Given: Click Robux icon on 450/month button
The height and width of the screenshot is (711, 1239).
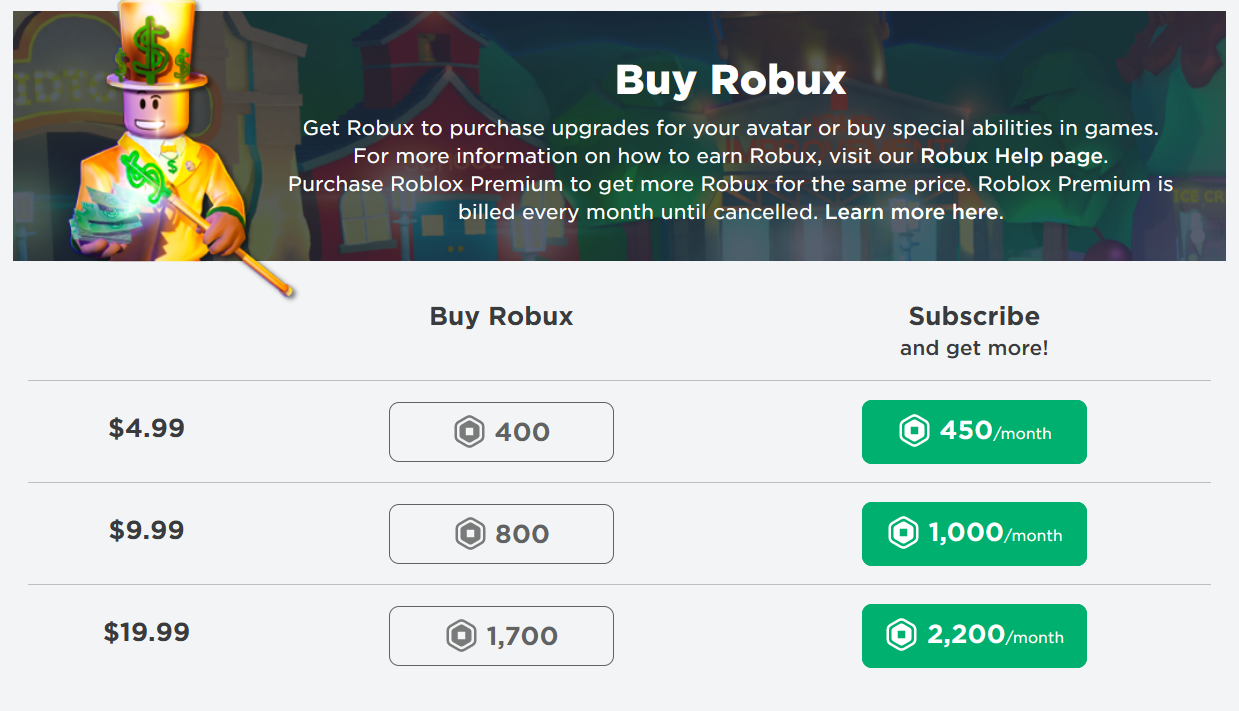Looking at the screenshot, I should (914, 432).
